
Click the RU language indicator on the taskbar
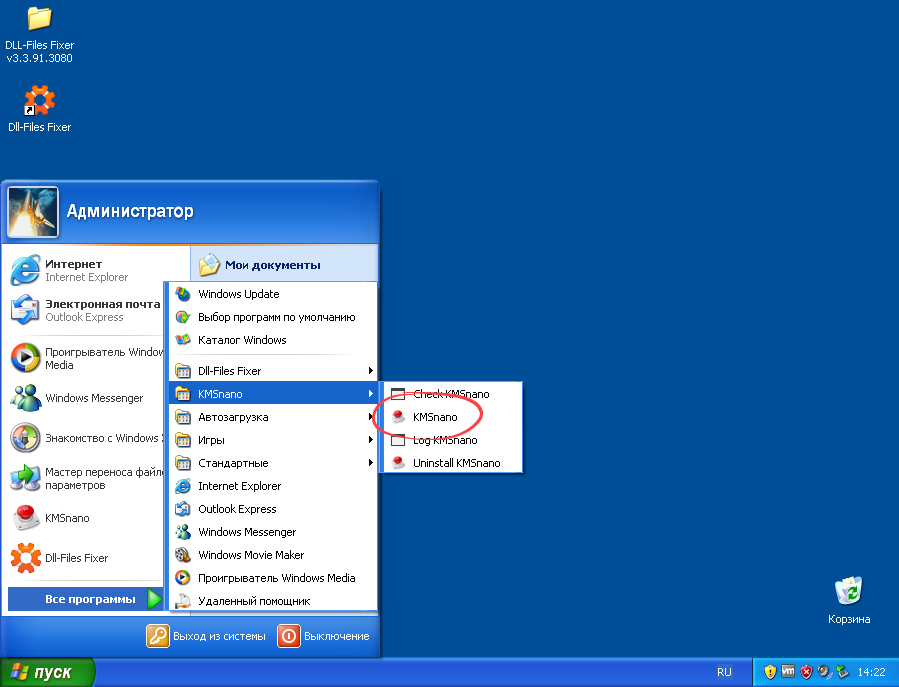(724, 672)
